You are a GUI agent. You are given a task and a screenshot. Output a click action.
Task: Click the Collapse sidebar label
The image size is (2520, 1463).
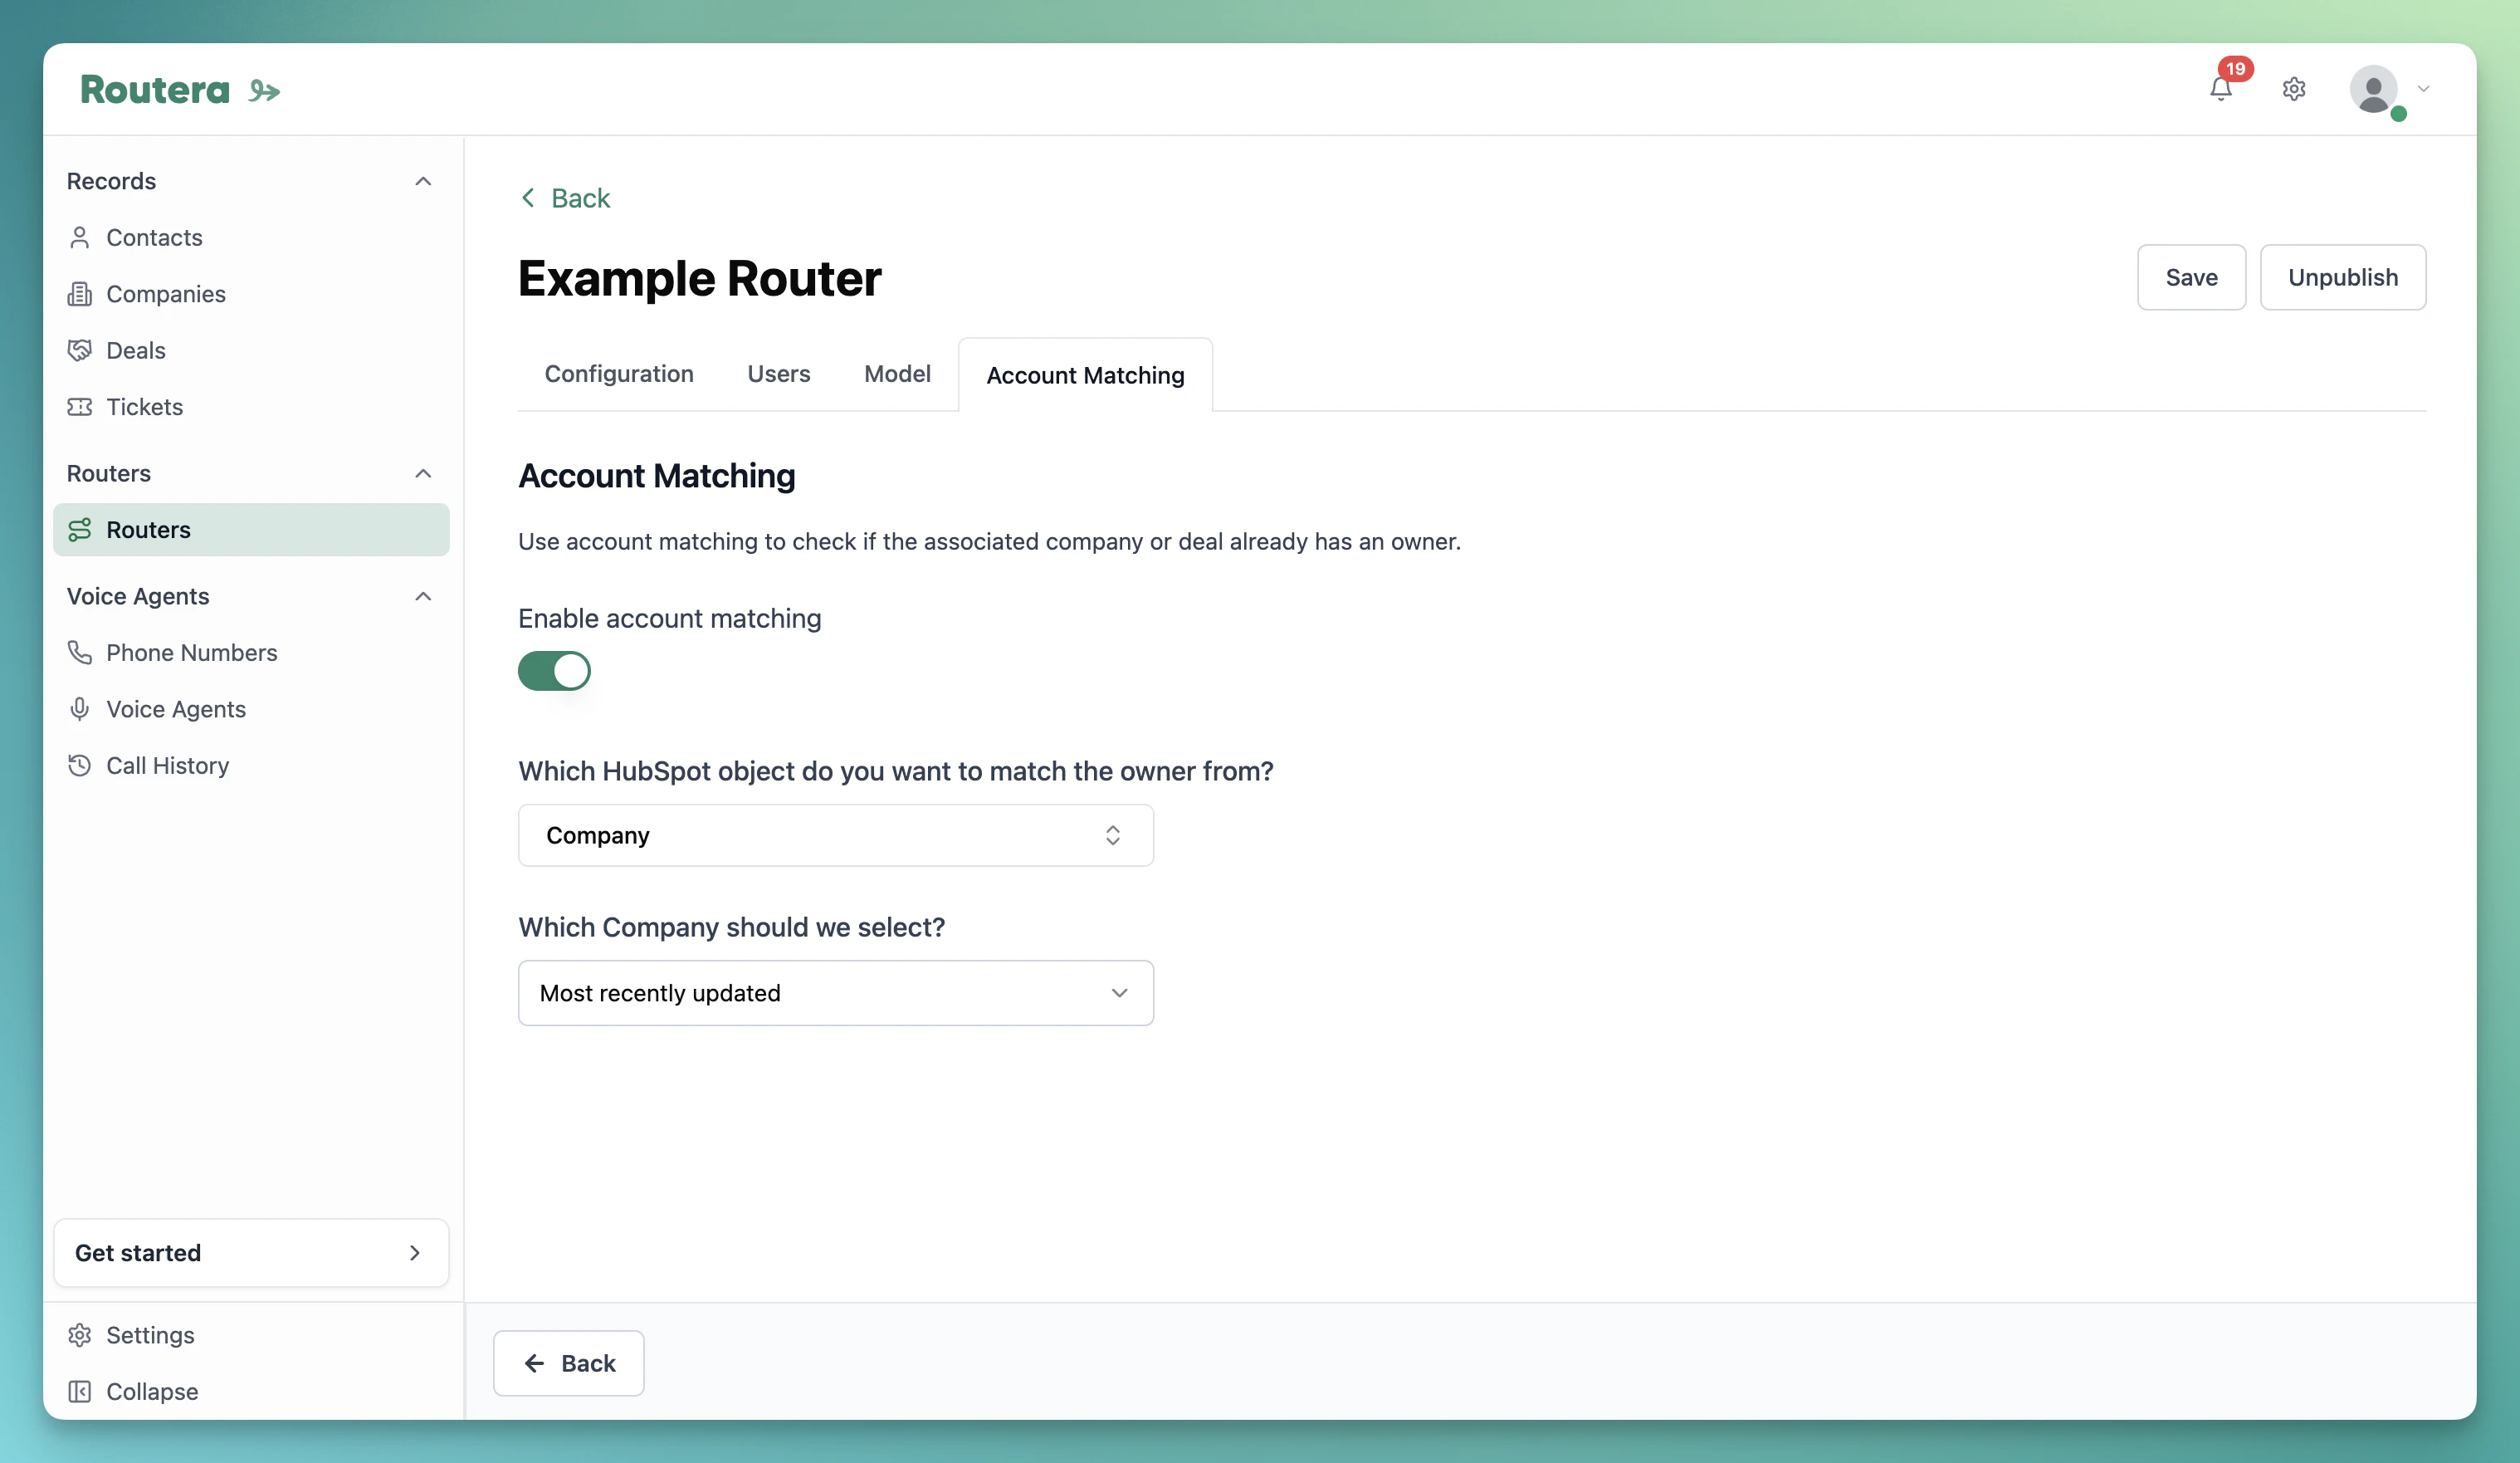152,1392
